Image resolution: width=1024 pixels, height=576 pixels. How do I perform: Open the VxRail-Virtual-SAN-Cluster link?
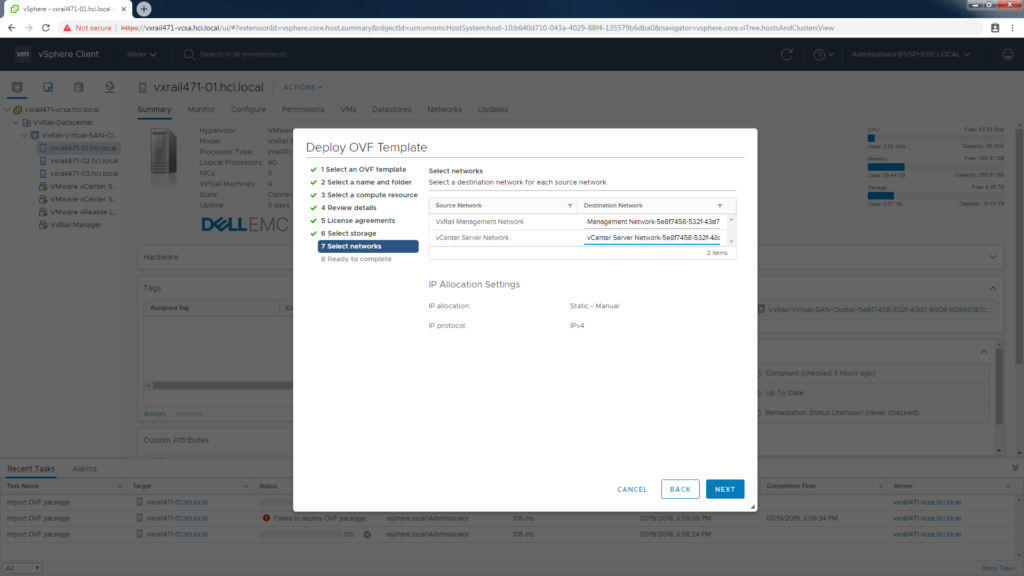[878, 310]
